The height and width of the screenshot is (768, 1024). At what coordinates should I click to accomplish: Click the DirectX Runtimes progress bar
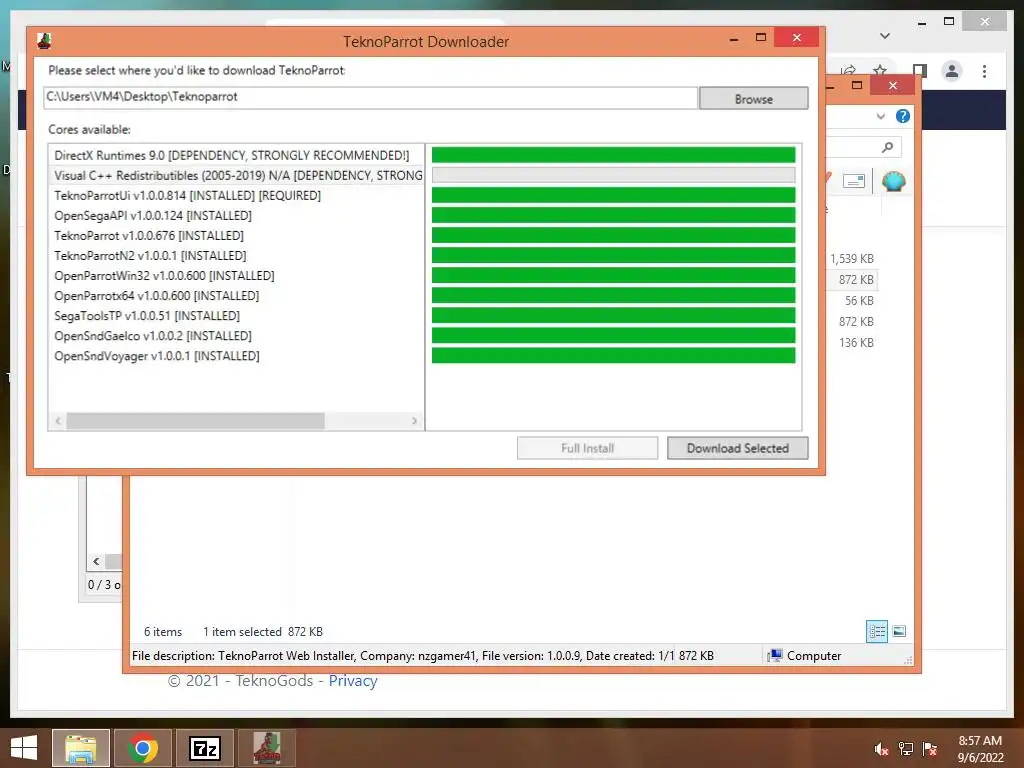pos(613,155)
